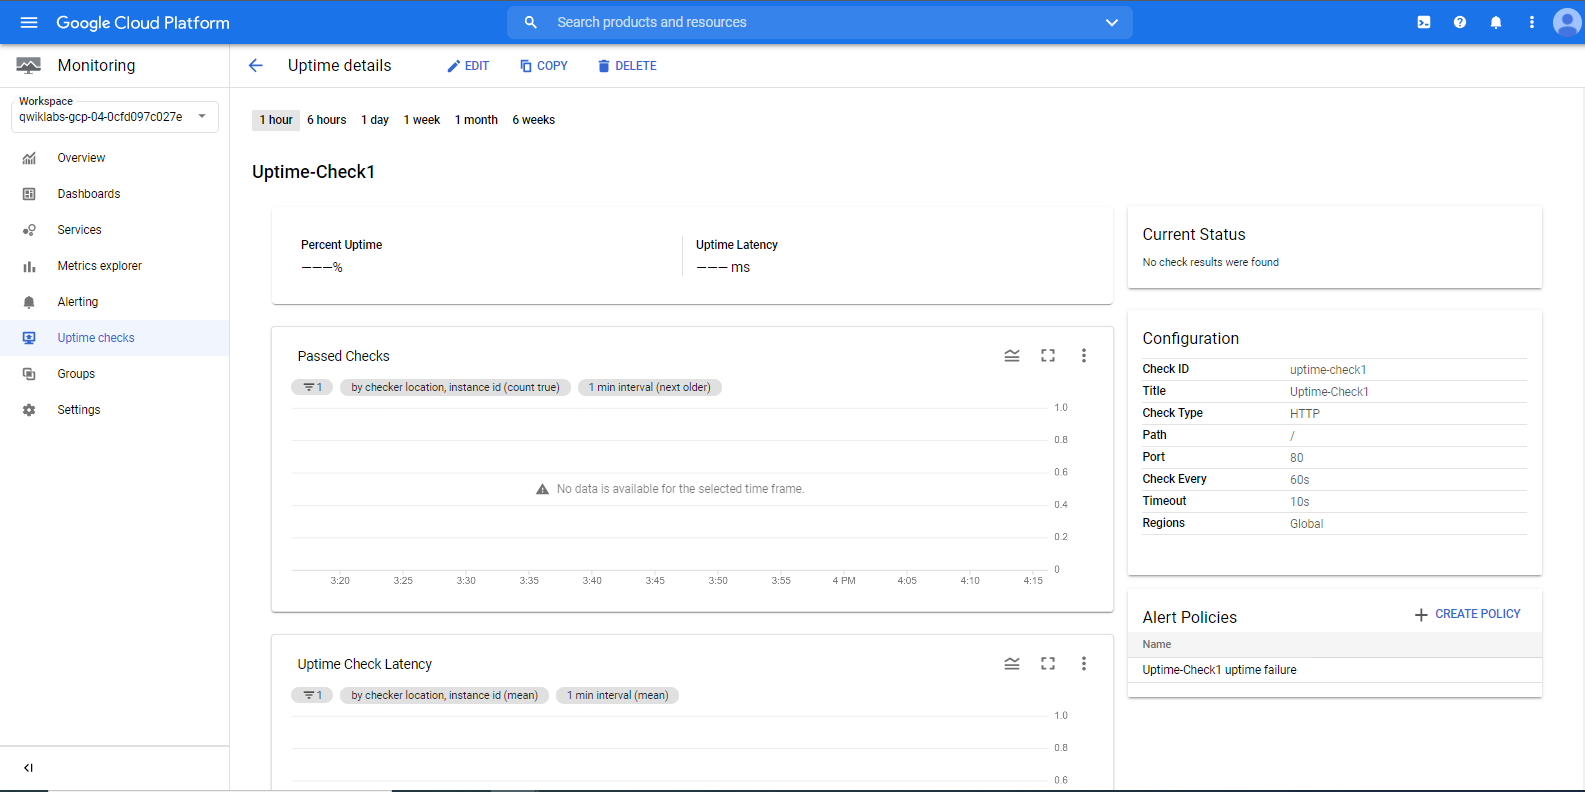Click Google Cloud Platform logo text
This screenshot has height=792, width=1585.
click(x=143, y=22)
